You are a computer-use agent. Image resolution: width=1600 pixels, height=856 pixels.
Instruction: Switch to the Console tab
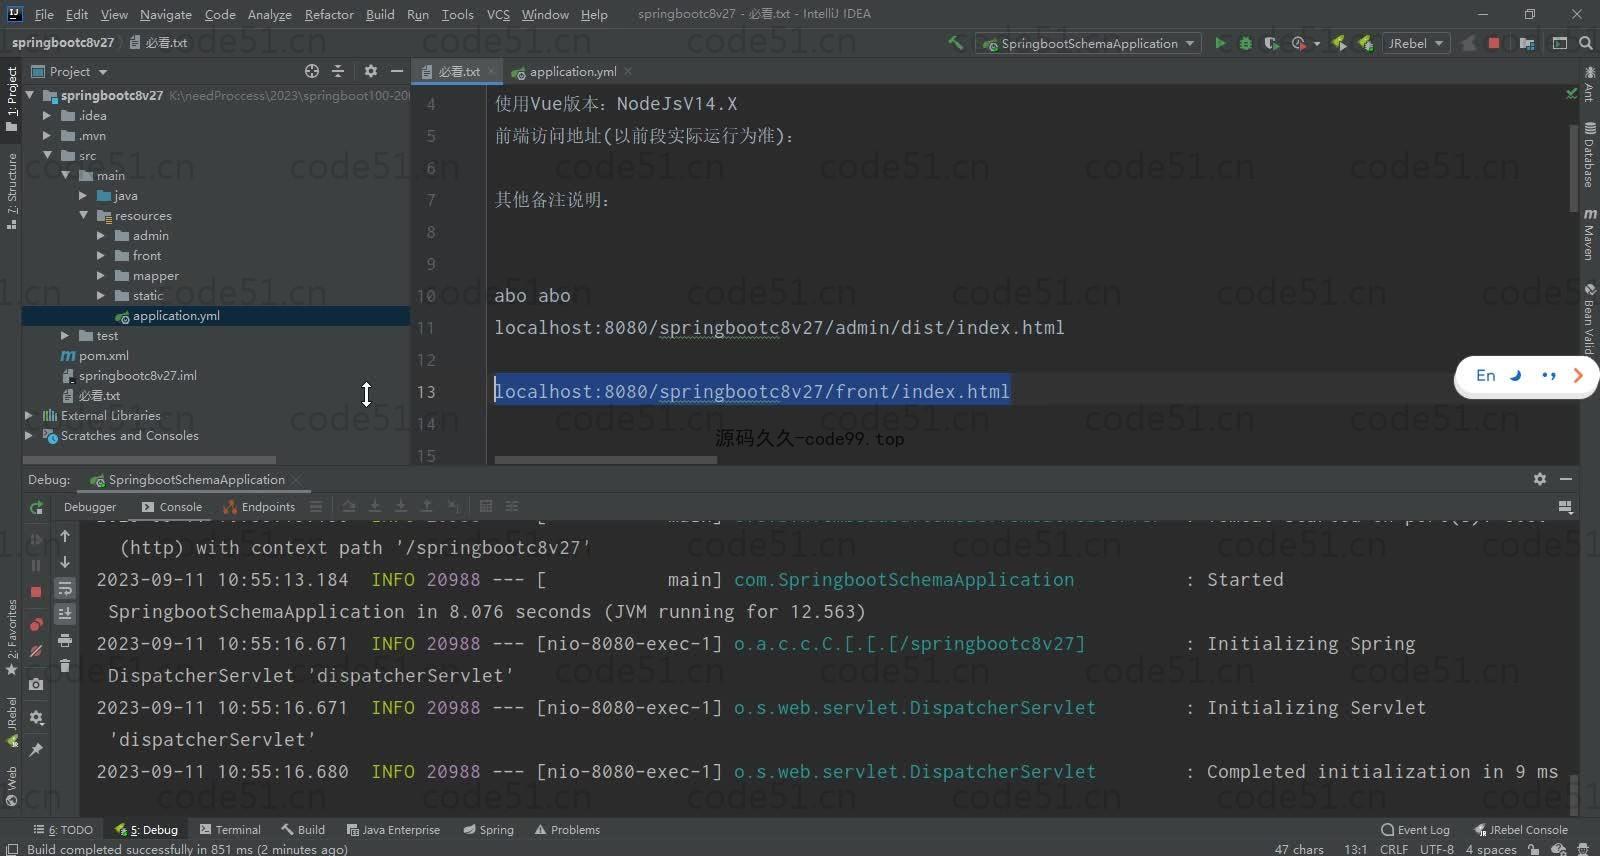[x=172, y=507]
